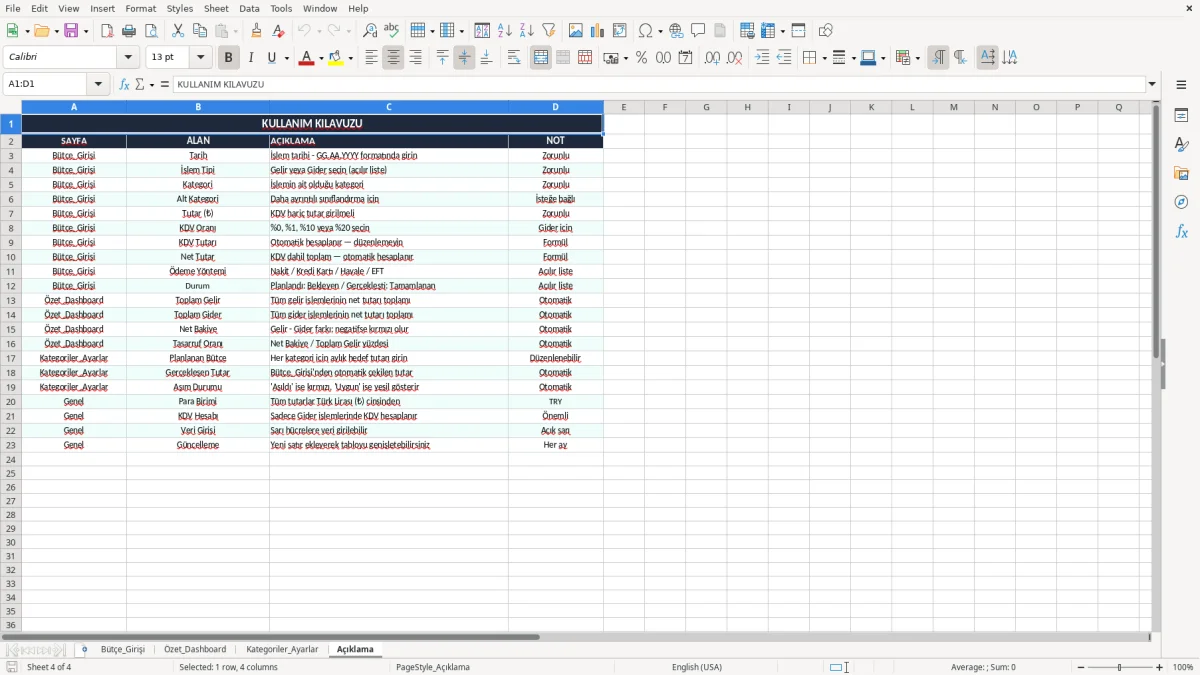Align text right
Screen dimensions: 1200x675
pyautogui.click(x=415, y=58)
